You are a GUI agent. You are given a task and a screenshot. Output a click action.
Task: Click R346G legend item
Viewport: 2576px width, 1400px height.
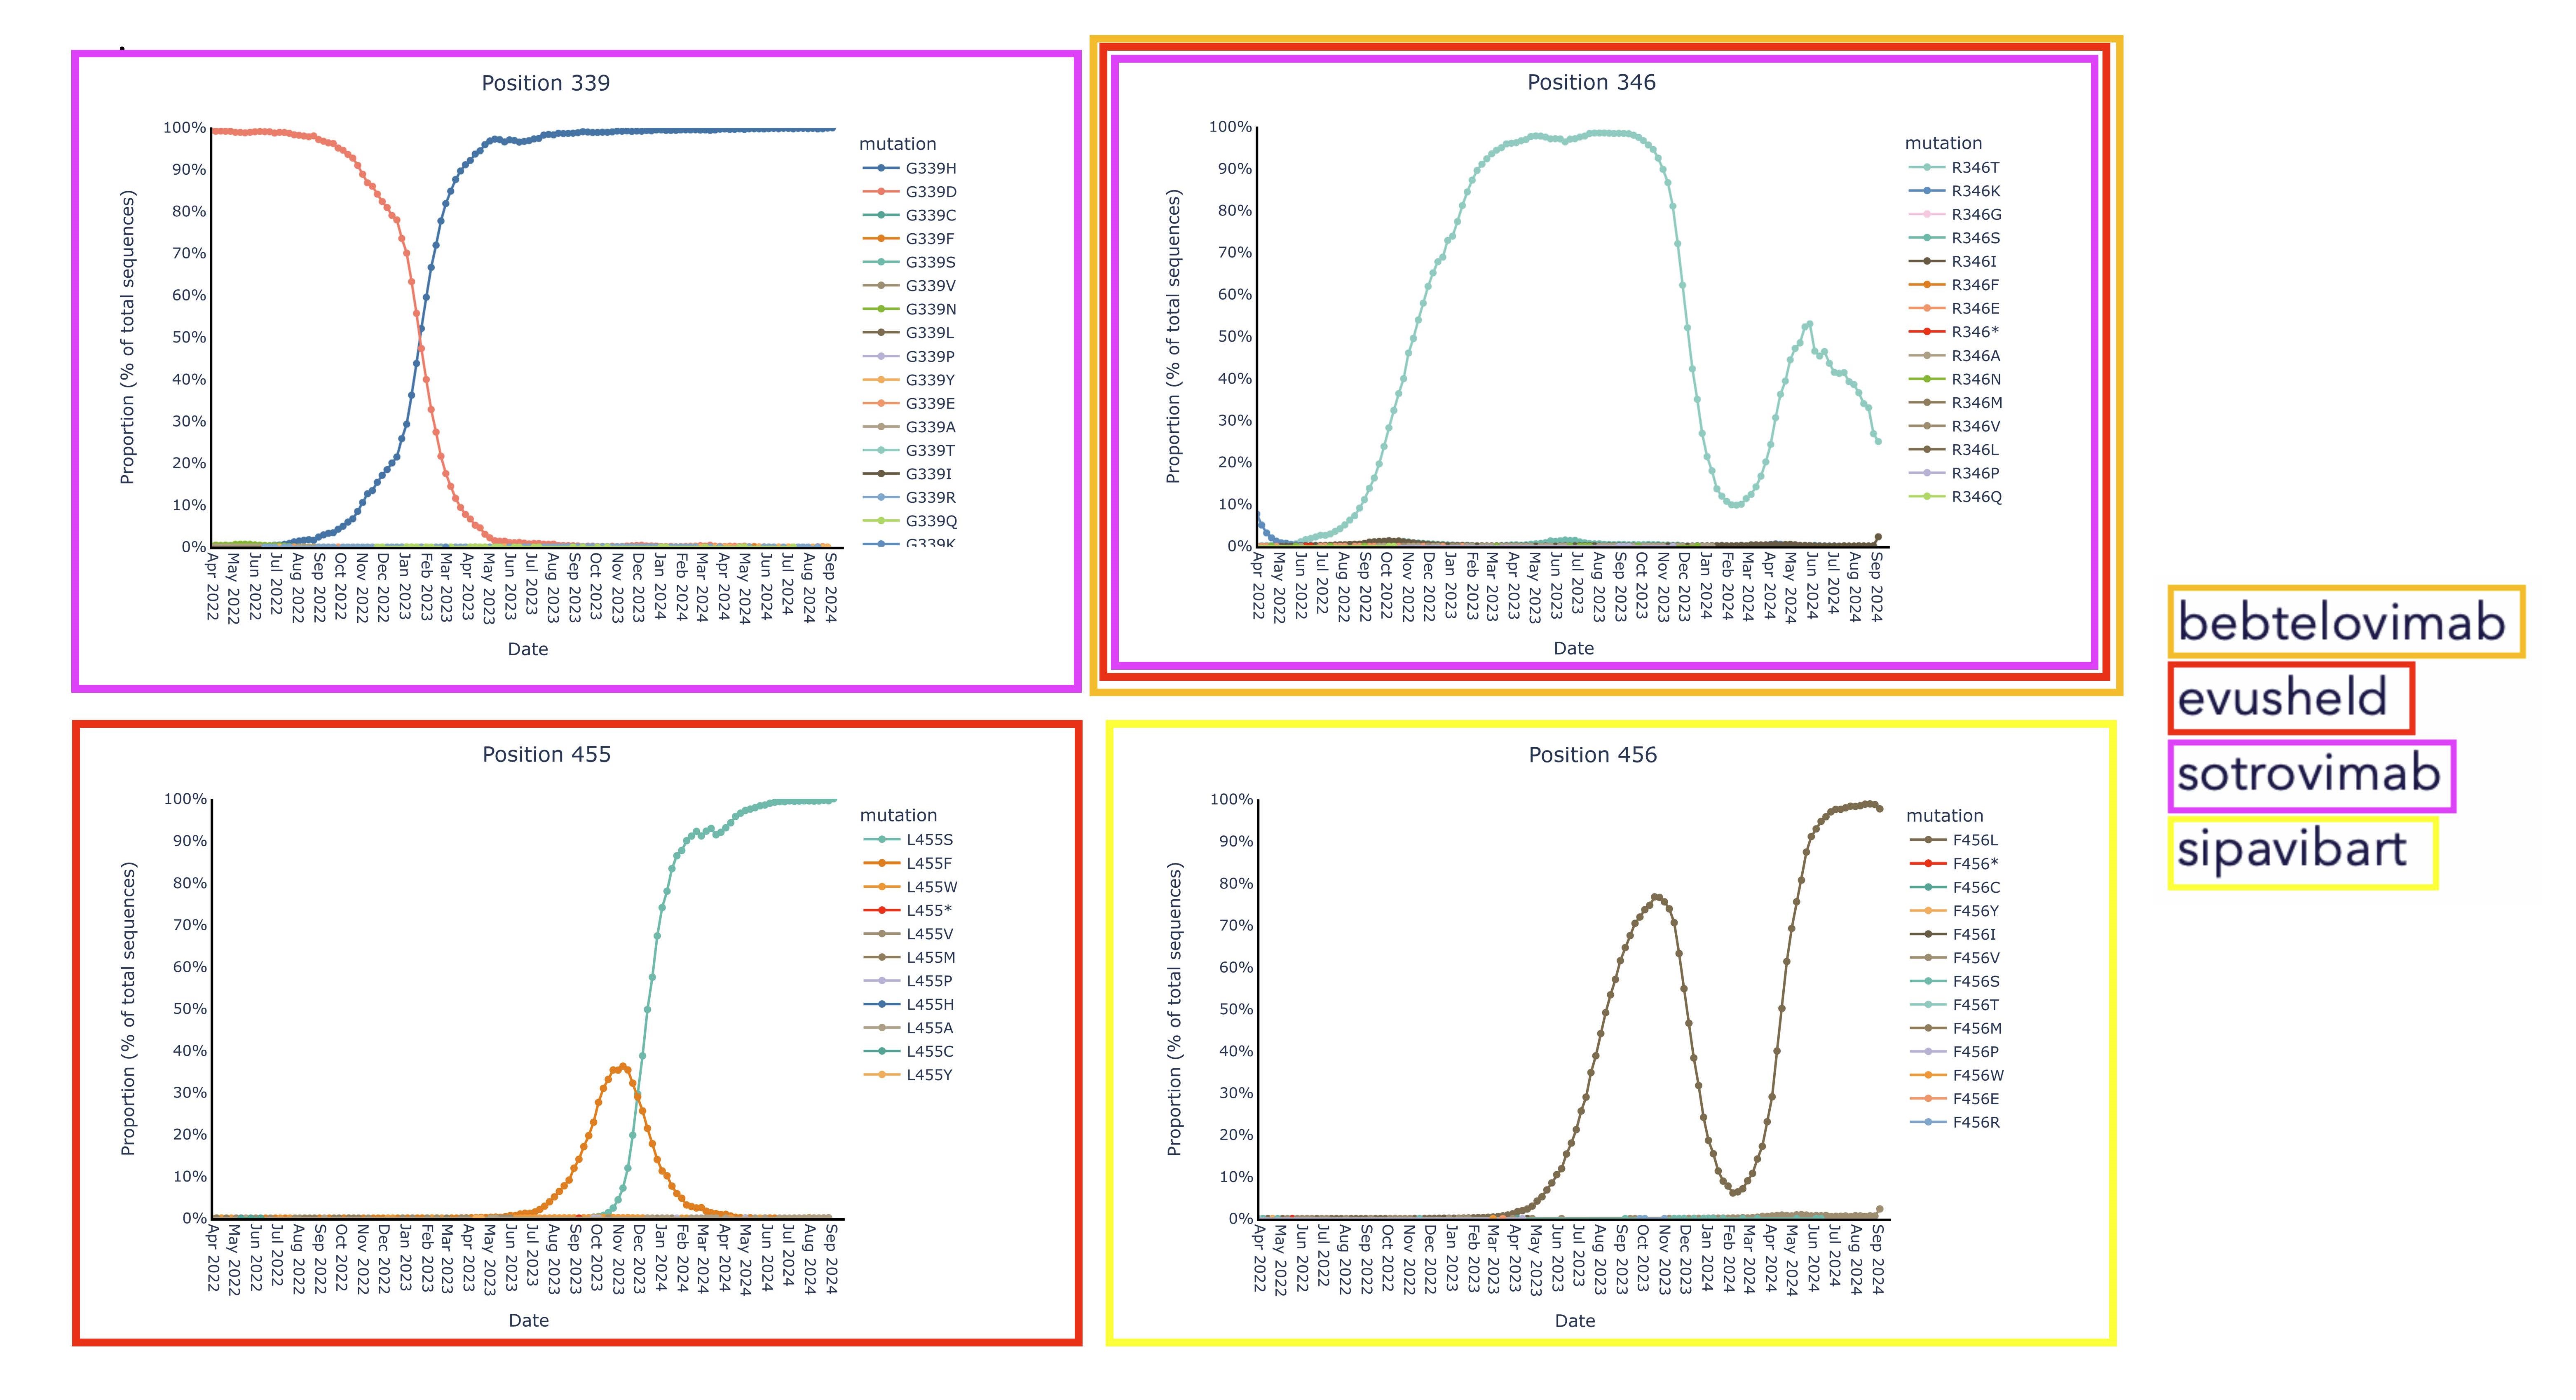coord(1955,214)
